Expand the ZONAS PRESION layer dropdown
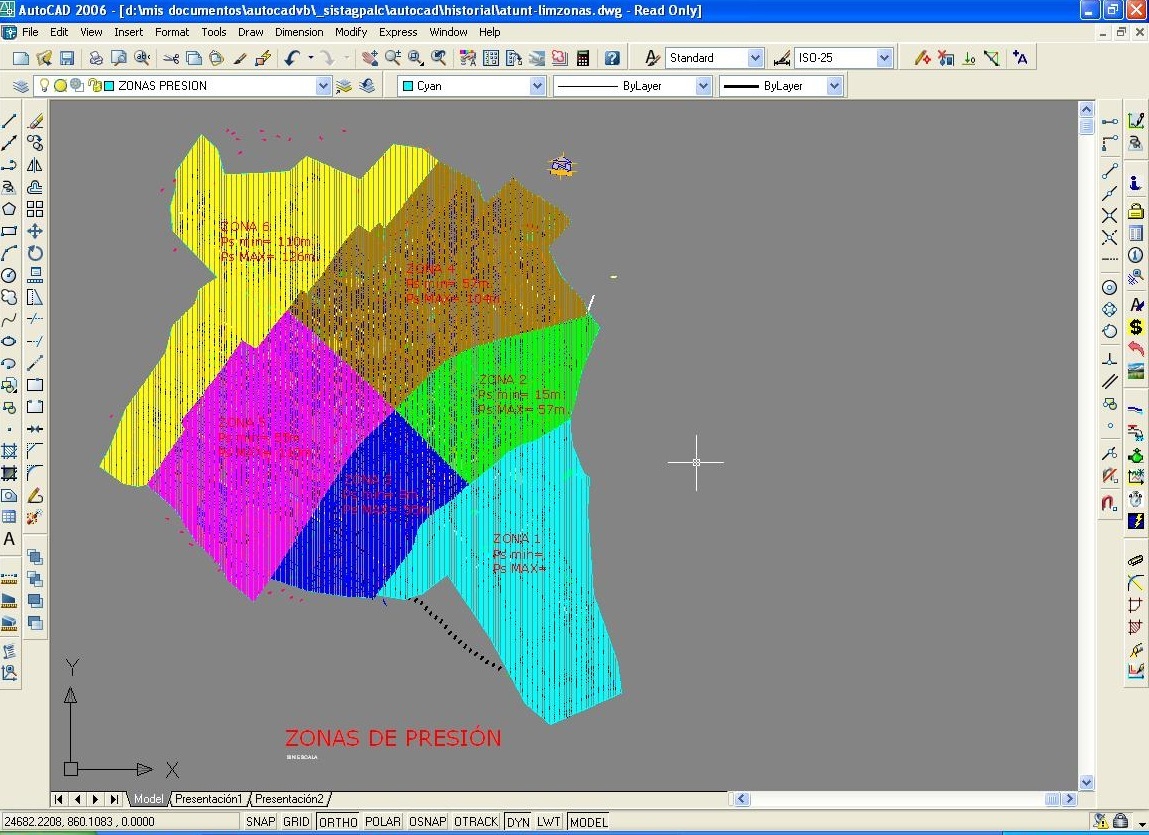Screen dimensions: 1149x835 (323, 86)
